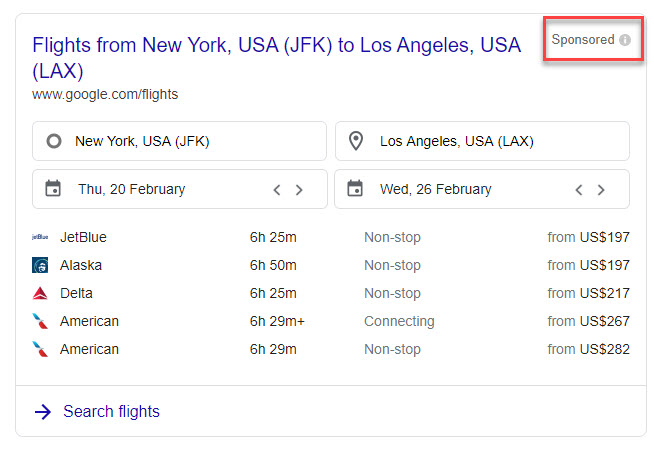
Task: Advance return date to next day
Action: [x=601, y=190]
